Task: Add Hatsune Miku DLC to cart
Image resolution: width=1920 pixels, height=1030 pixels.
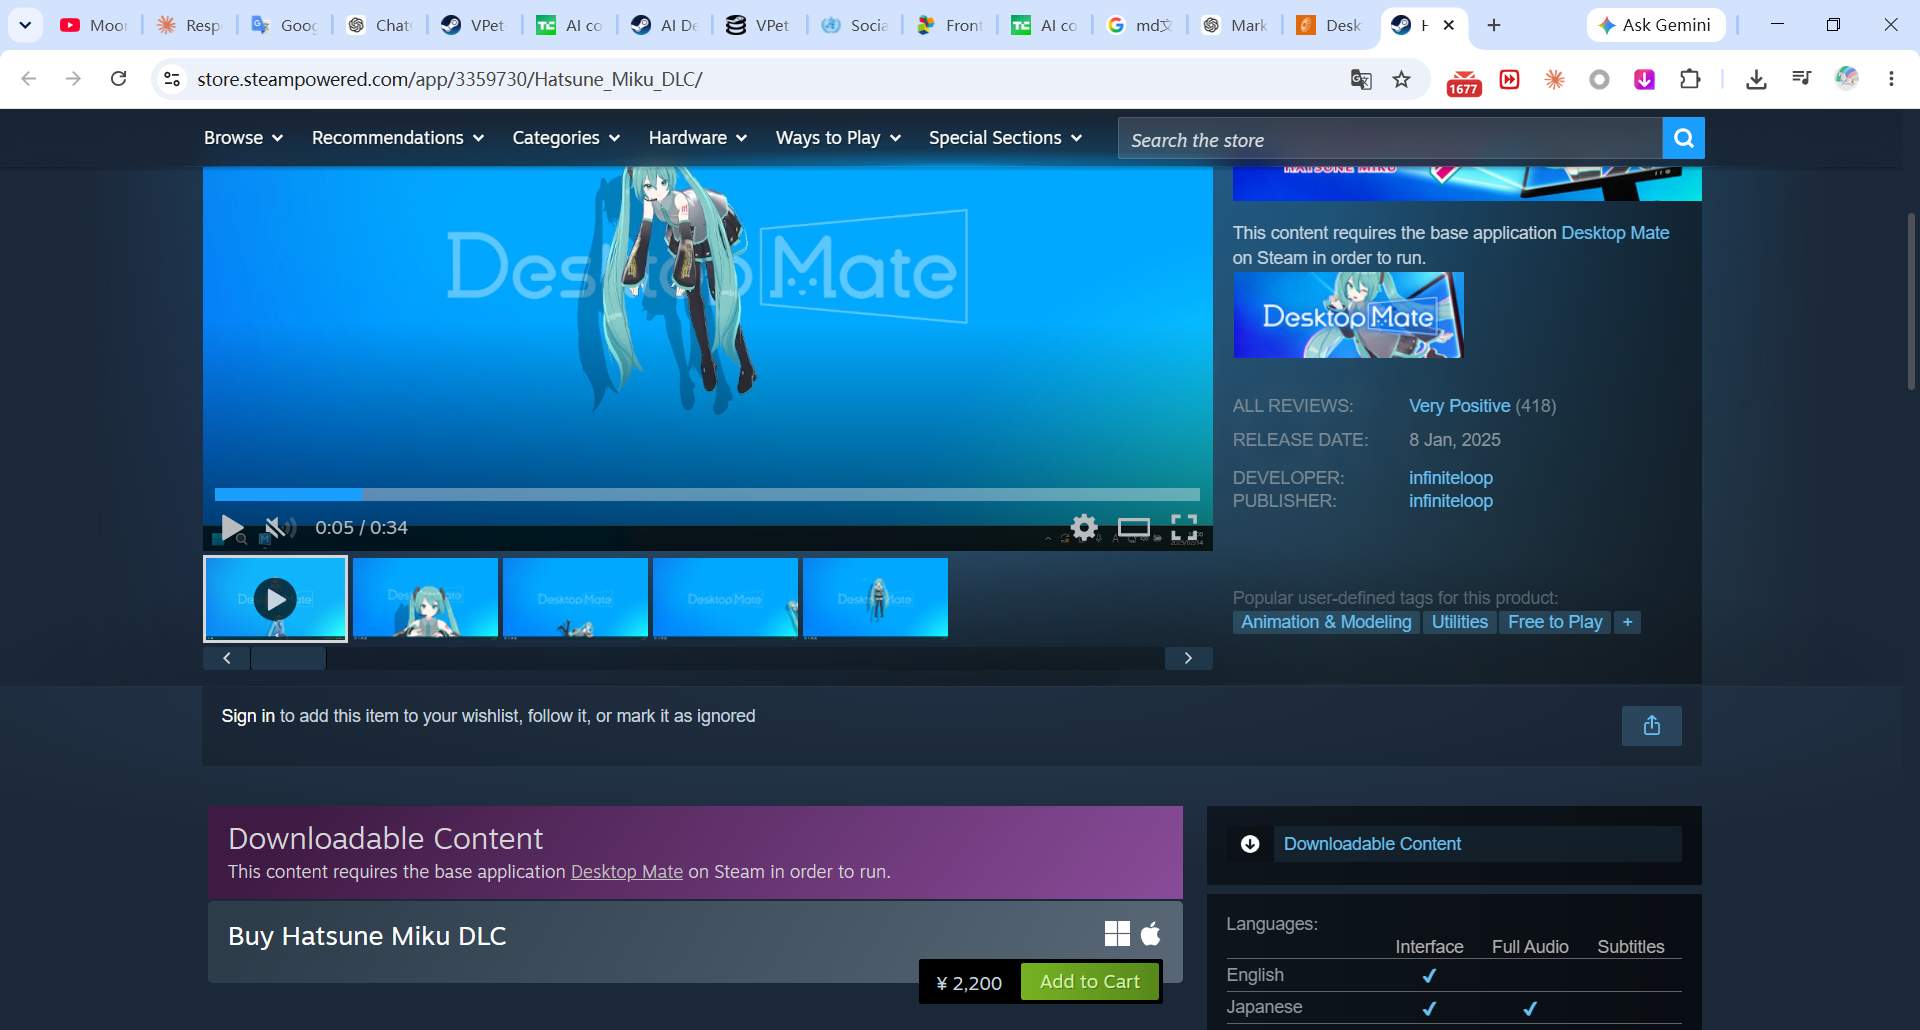Action: (x=1090, y=982)
